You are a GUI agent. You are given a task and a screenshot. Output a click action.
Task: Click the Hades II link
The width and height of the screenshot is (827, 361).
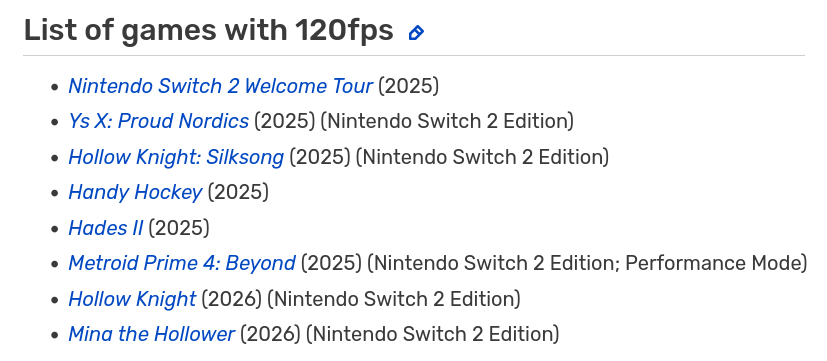coord(105,228)
